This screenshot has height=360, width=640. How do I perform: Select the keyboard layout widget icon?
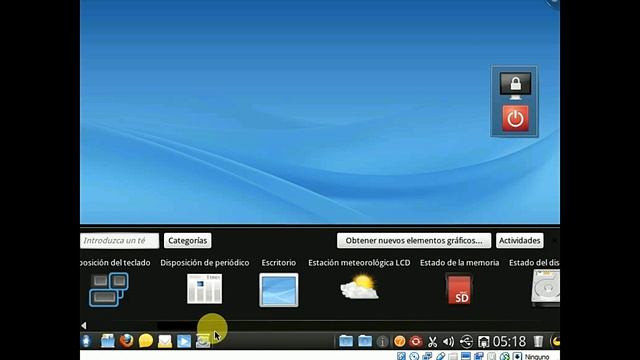click(x=109, y=290)
